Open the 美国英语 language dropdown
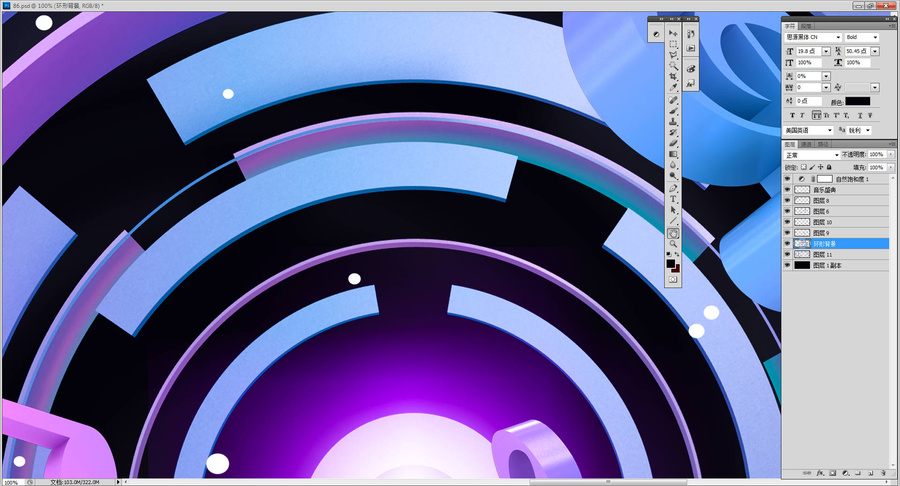The image size is (900, 486). (809, 131)
